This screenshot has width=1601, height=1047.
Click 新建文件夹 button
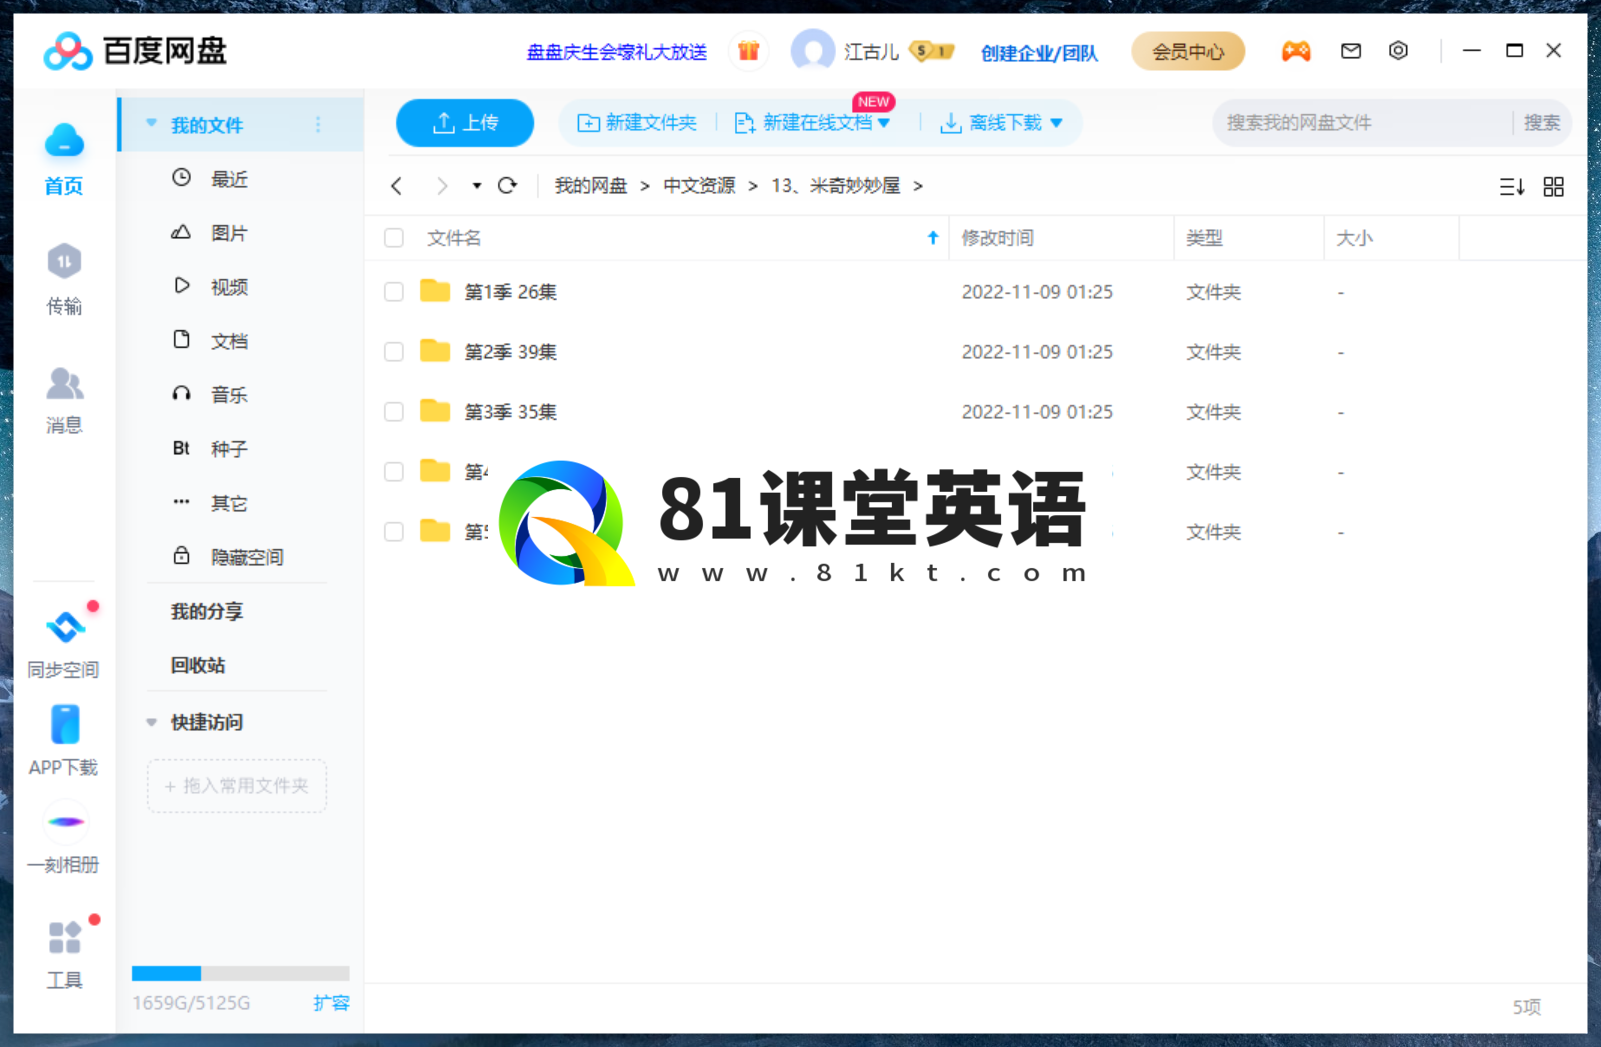(637, 123)
